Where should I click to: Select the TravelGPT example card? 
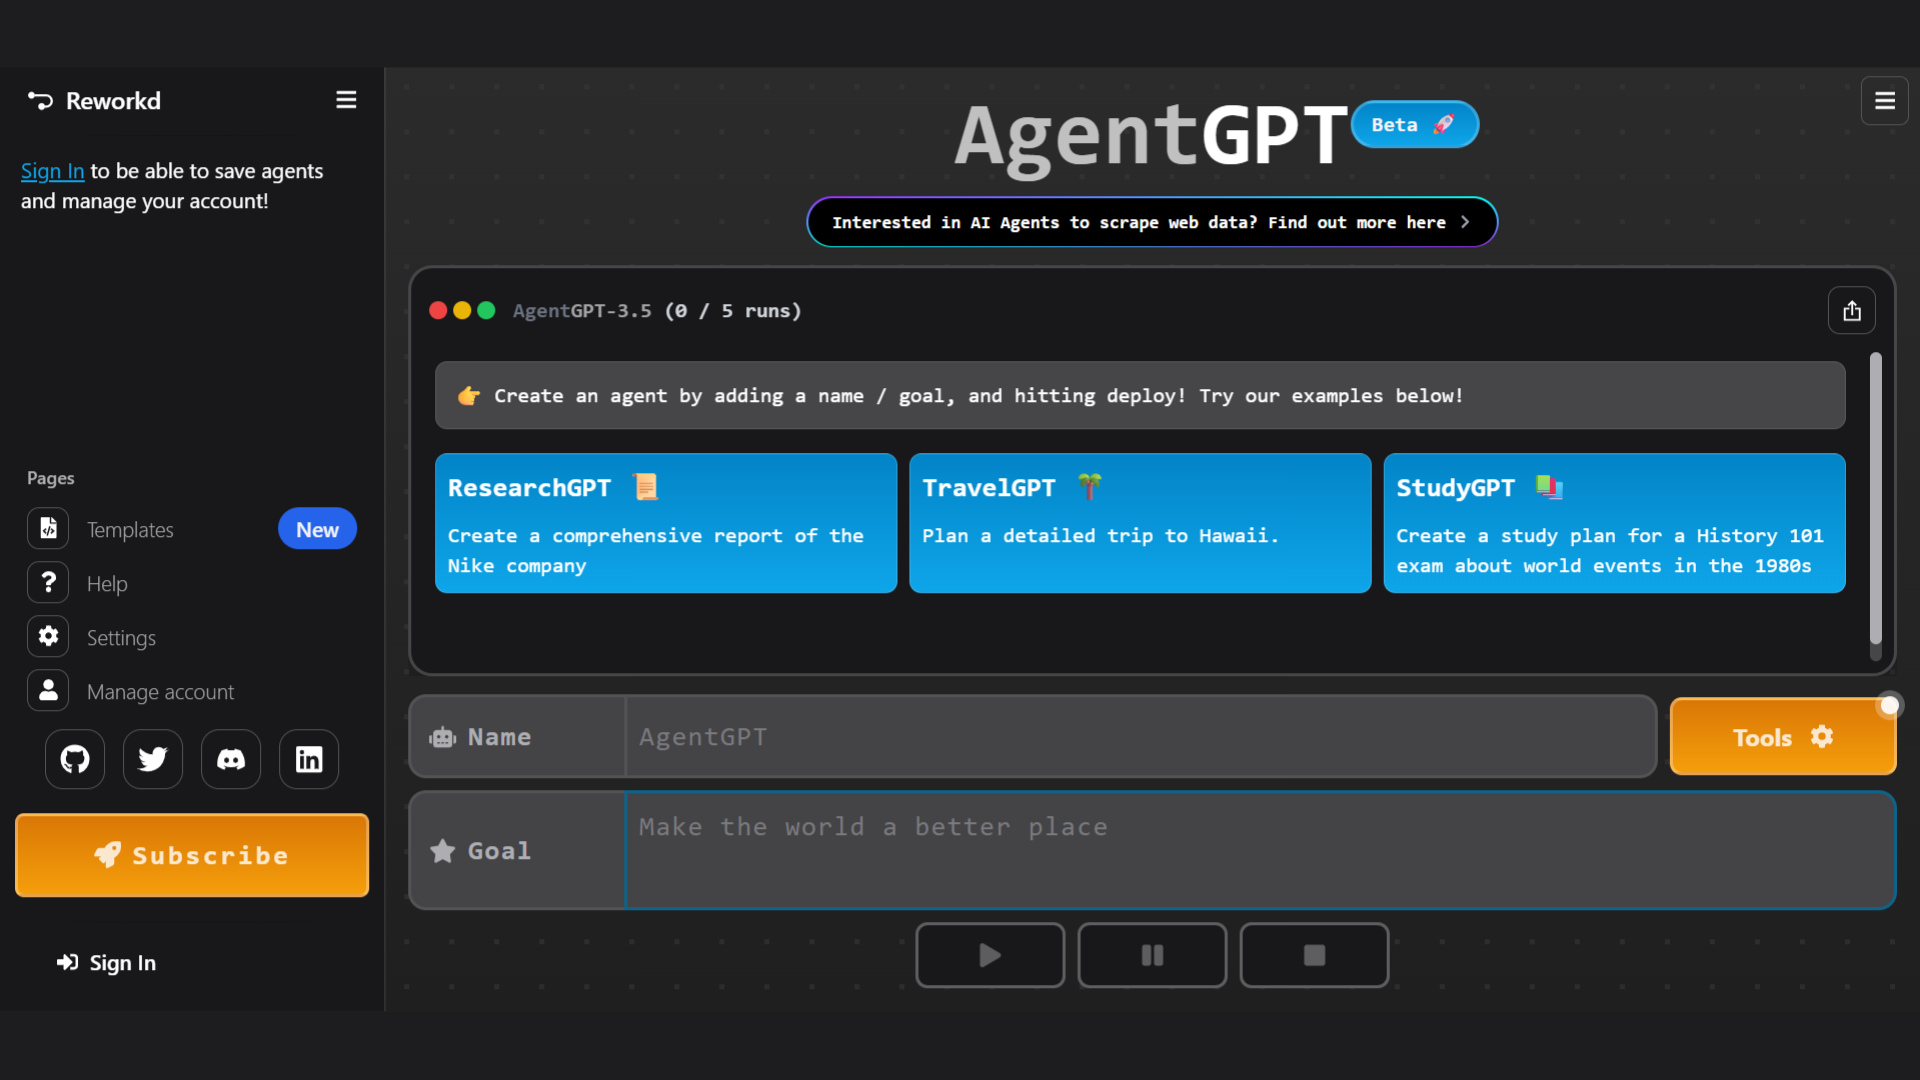(1140, 523)
